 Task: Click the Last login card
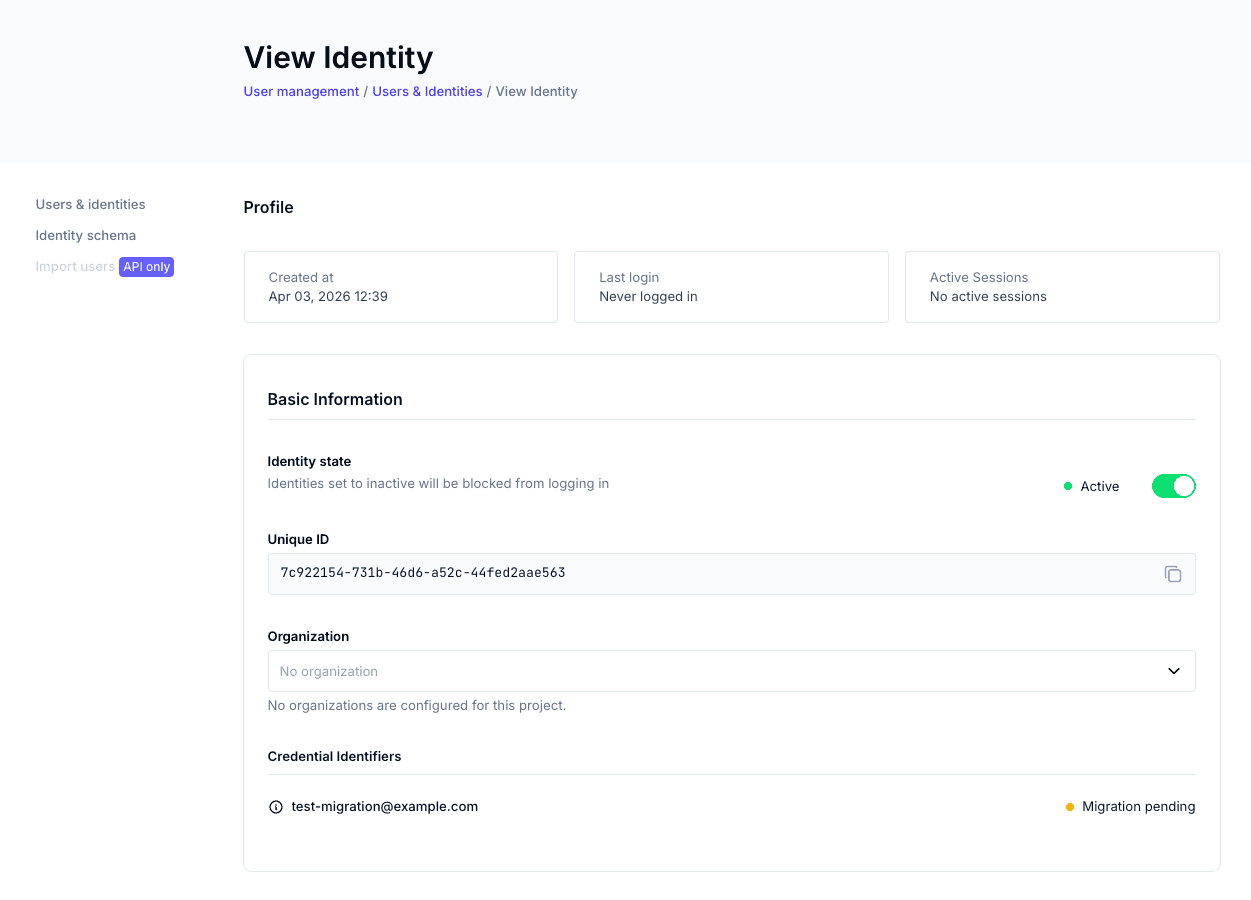click(x=731, y=287)
